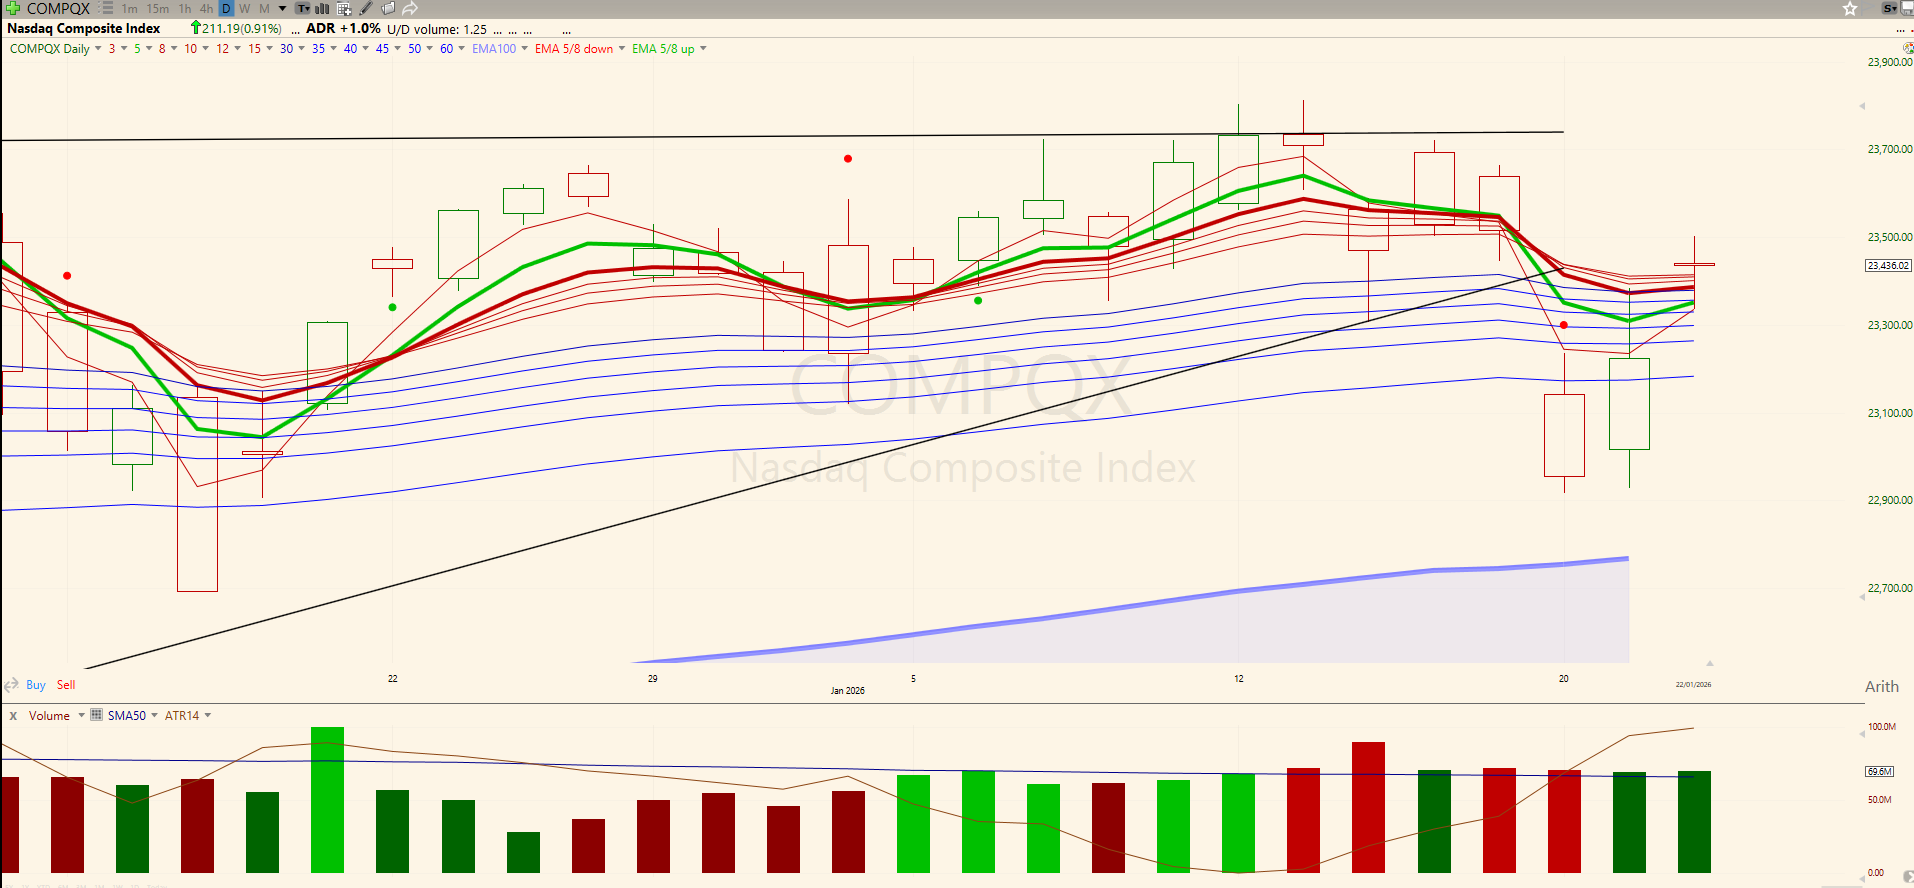Expand the EMA 5/8 down dropdown
The width and height of the screenshot is (1914, 888).
[622, 48]
